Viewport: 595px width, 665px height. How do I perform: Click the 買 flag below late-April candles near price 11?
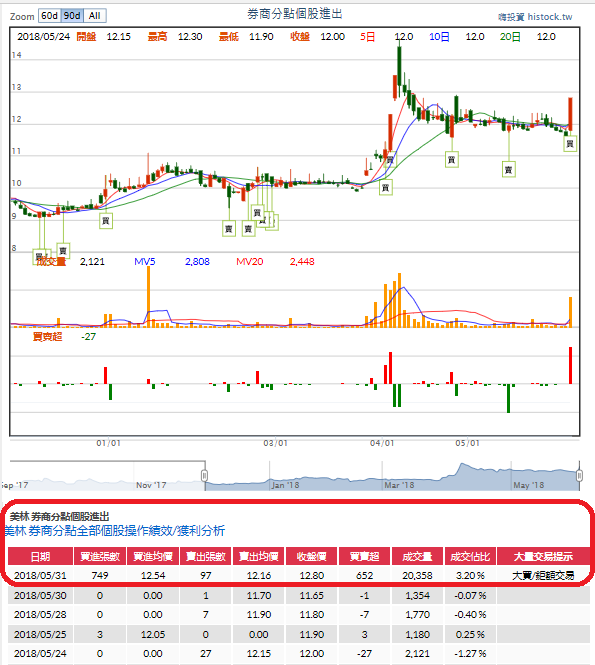(x=452, y=159)
